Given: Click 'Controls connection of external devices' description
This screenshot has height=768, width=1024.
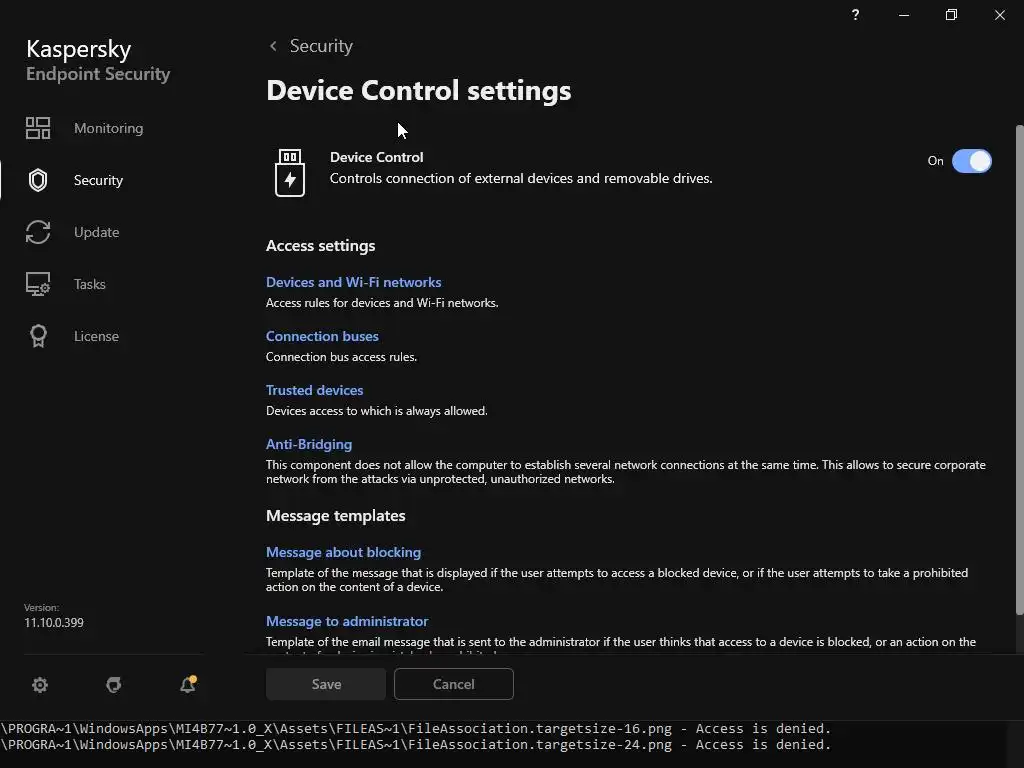Looking at the screenshot, I should pyautogui.click(x=521, y=178).
